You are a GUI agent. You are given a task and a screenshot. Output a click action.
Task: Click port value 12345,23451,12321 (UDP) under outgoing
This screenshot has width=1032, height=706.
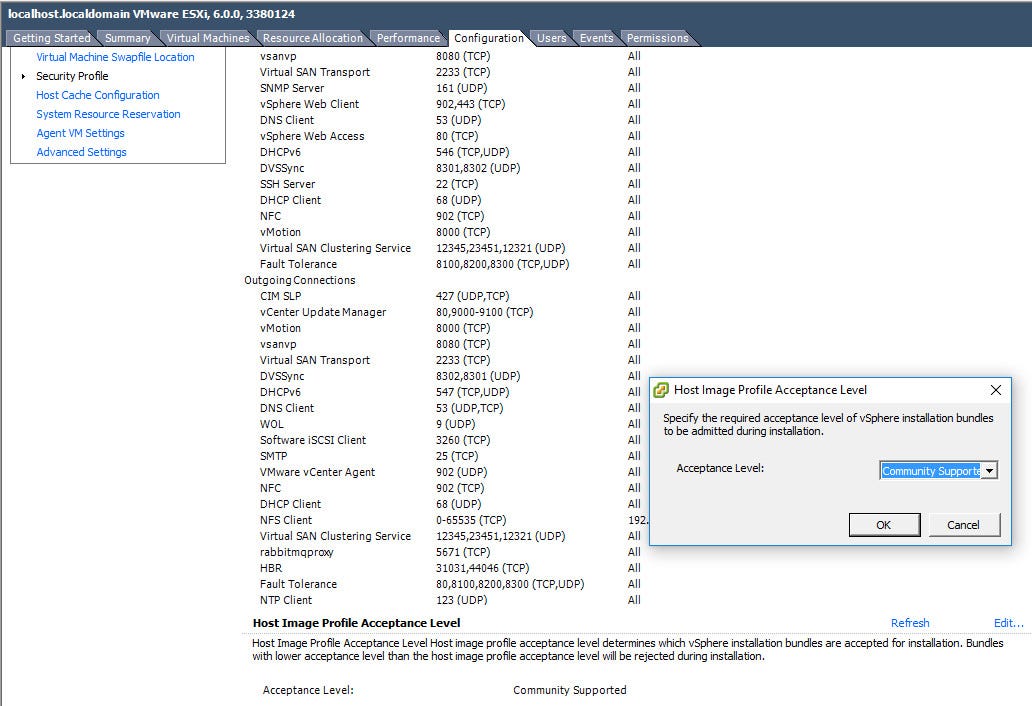pyautogui.click(x=500, y=536)
